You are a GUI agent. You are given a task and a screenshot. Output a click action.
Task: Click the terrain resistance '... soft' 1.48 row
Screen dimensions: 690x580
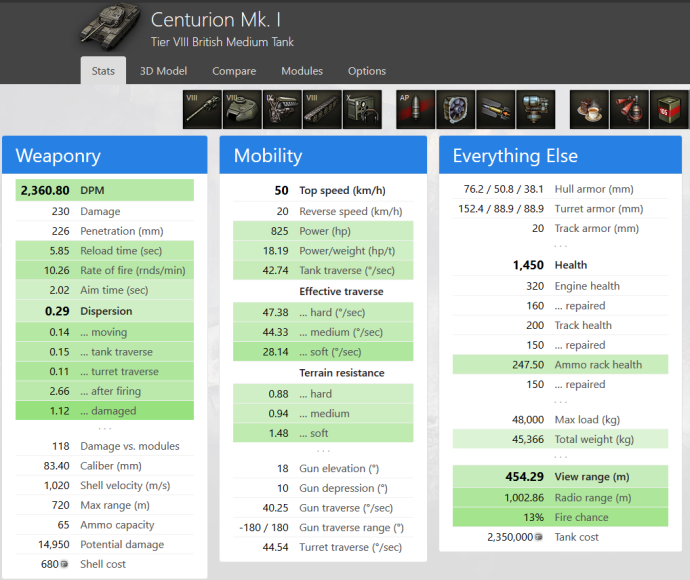point(323,433)
